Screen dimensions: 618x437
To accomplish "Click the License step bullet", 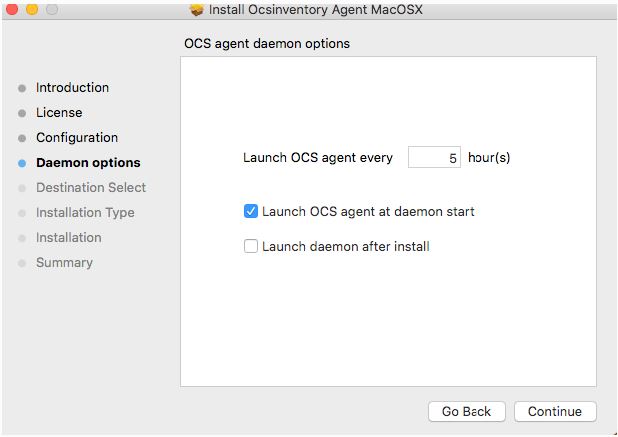I will pos(22,113).
